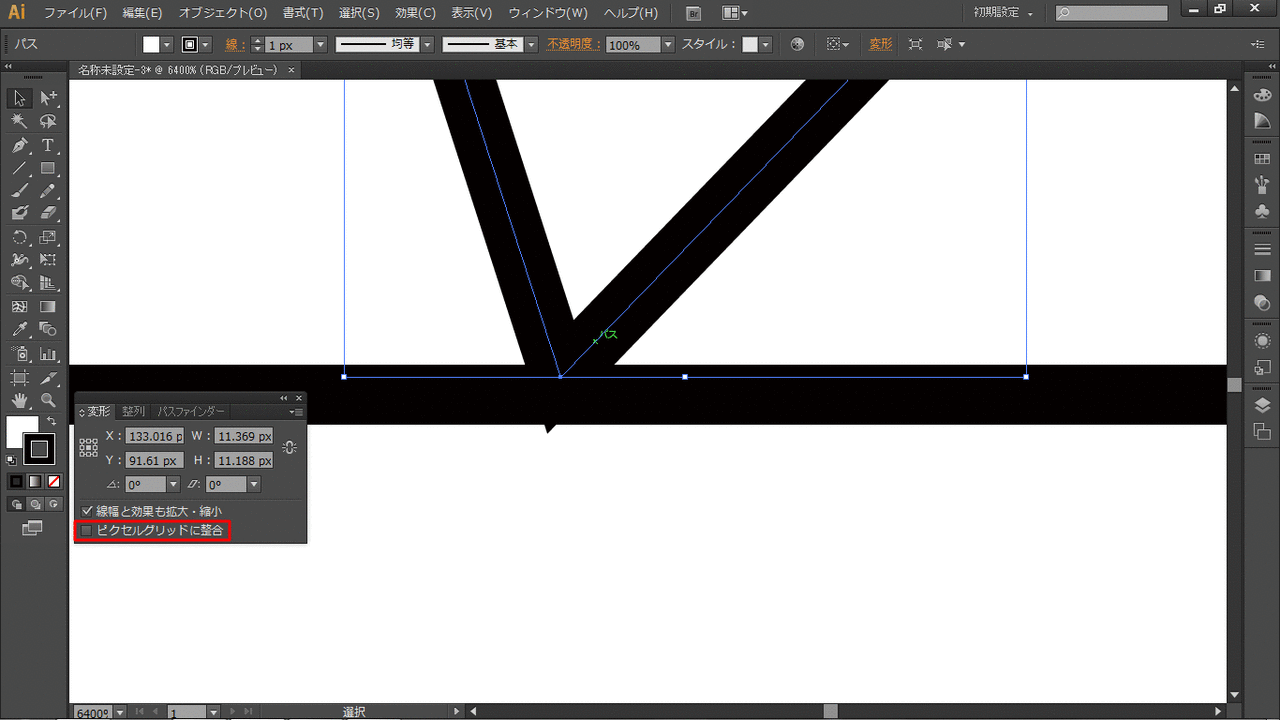
Task: Open the transform panel flyout menu
Action: pyautogui.click(x=296, y=411)
